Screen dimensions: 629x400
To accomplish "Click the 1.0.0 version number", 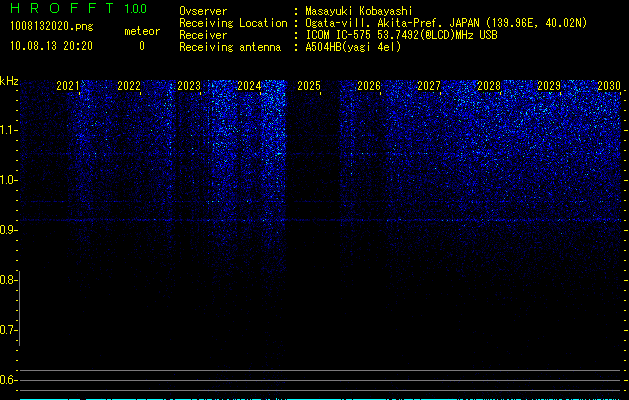I will (x=135, y=9).
